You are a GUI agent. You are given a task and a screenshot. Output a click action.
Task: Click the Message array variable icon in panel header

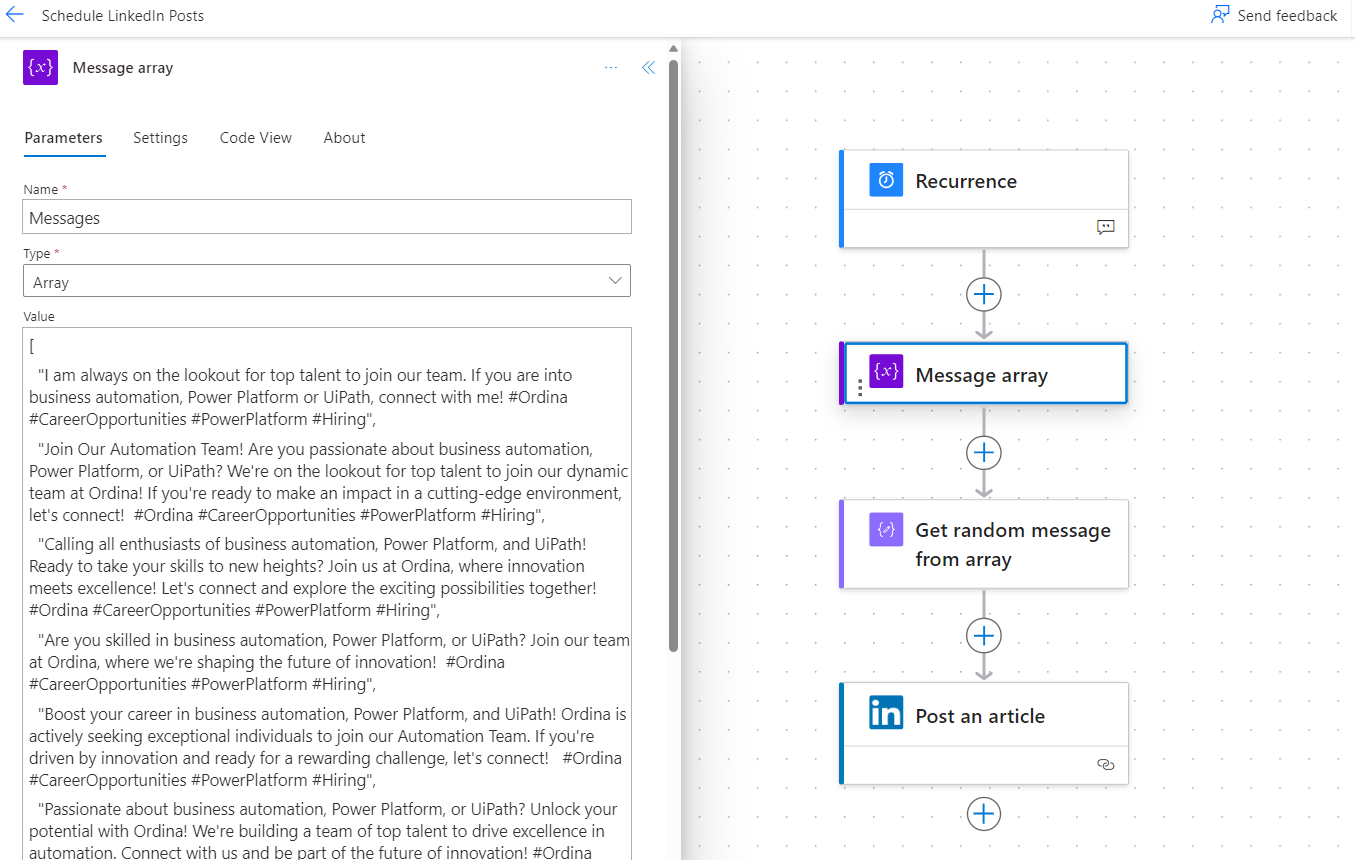click(40, 68)
